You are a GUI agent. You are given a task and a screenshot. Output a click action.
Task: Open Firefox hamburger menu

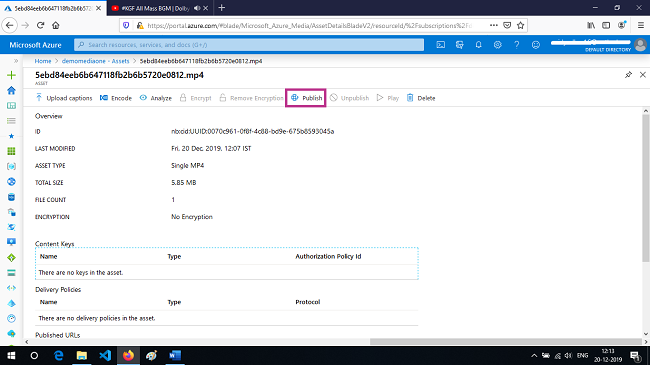click(x=640, y=25)
